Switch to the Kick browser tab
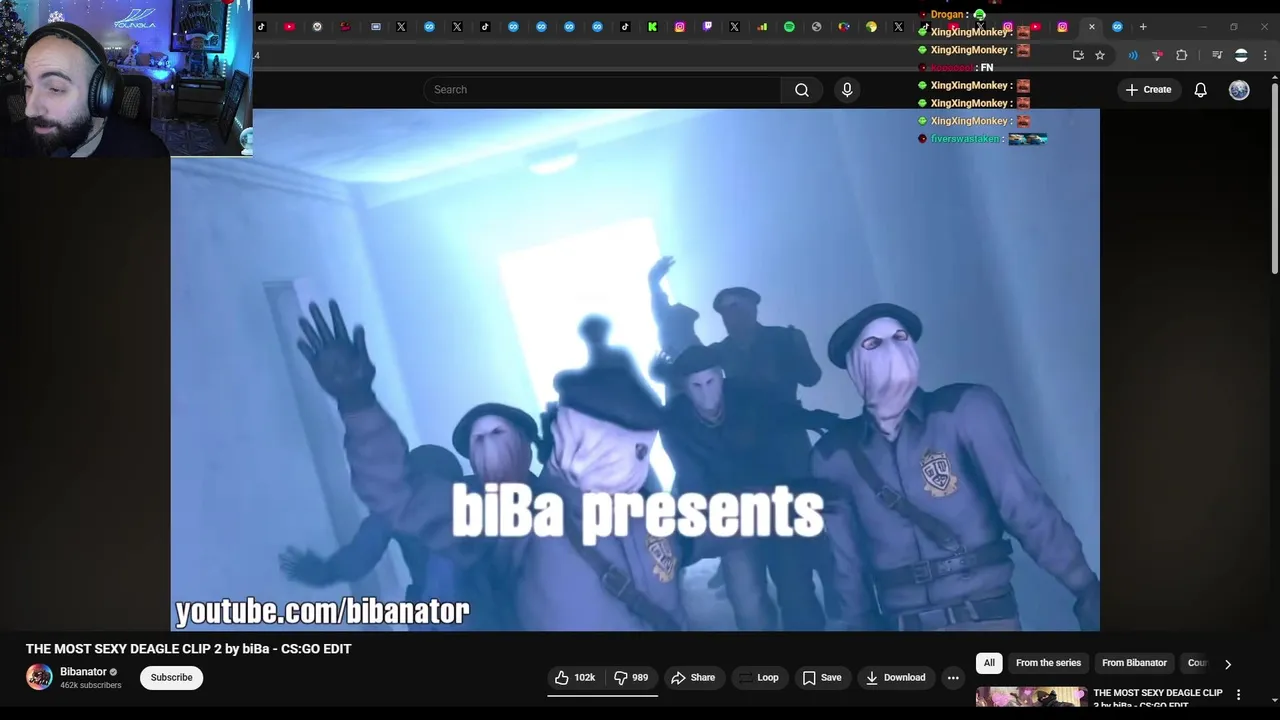1280x720 pixels. point(652,27)
